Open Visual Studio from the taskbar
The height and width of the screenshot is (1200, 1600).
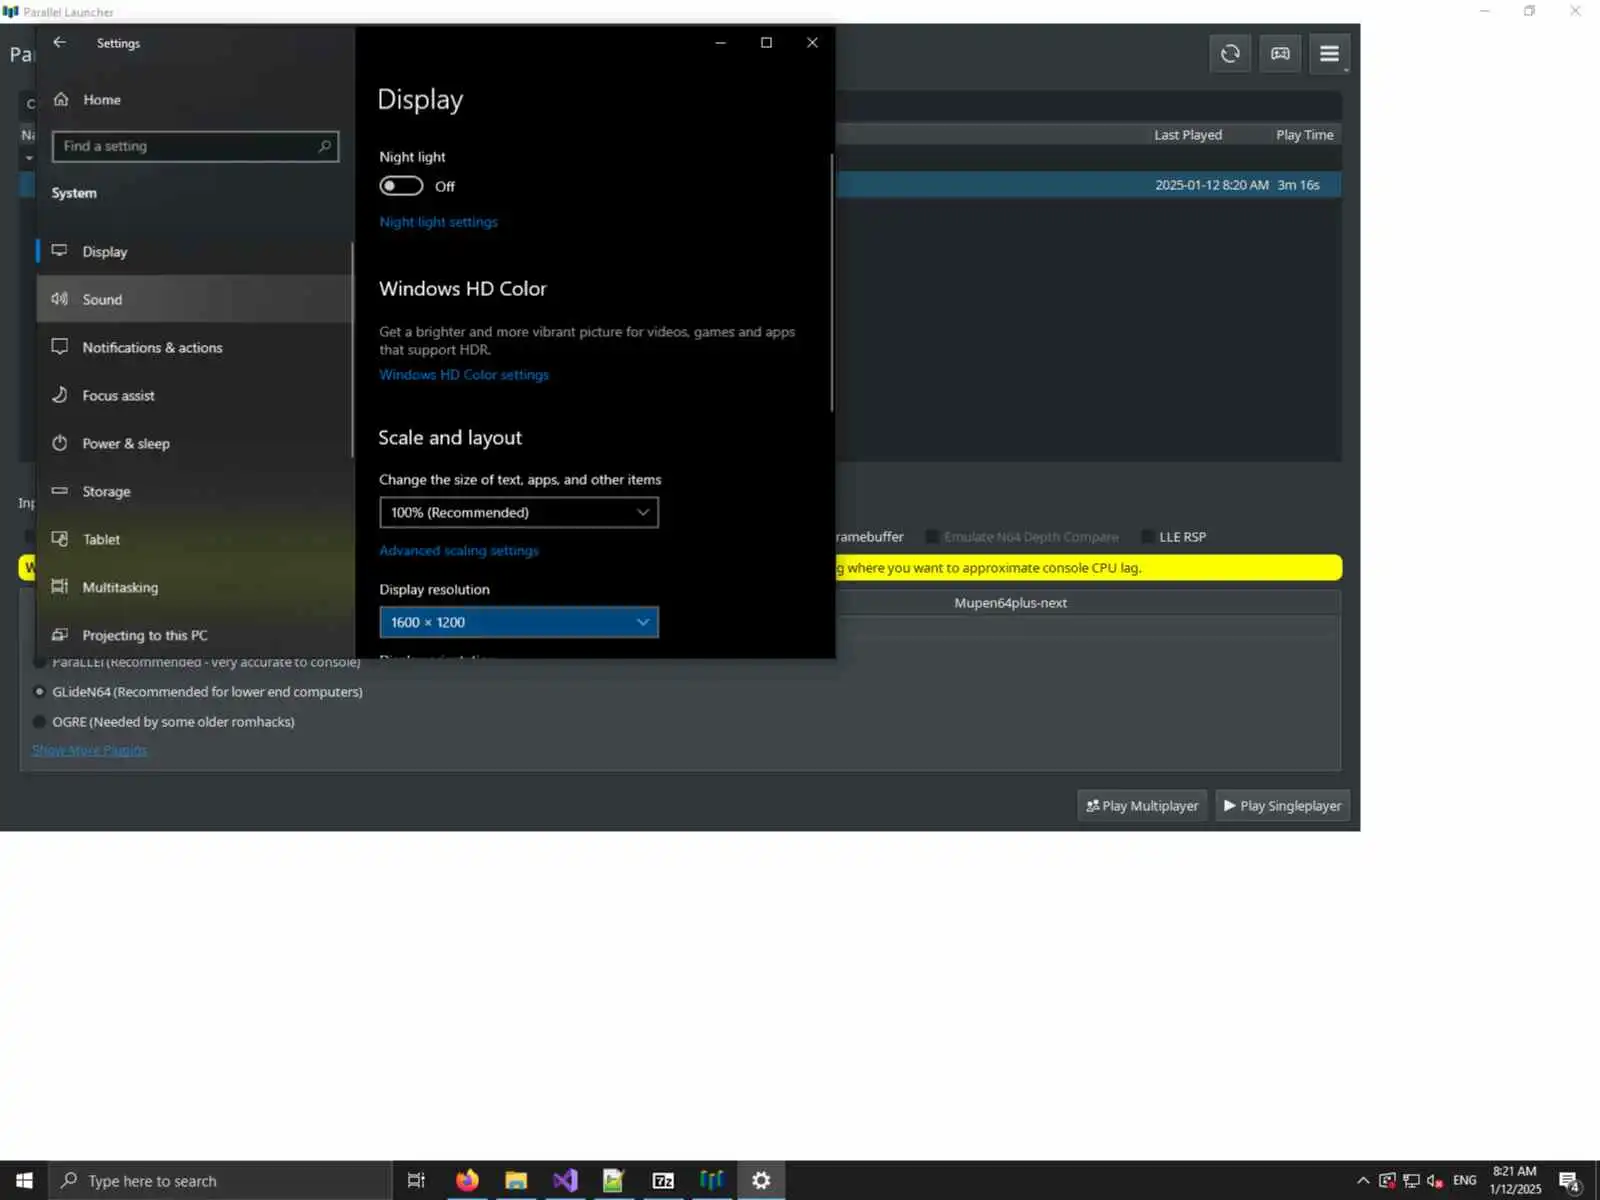pyautogui.click(x=565, y=1181)
